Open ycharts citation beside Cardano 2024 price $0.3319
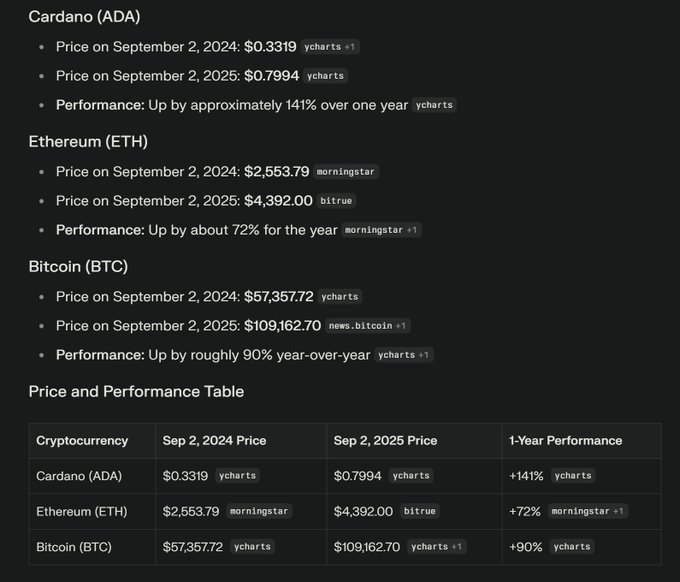 pos(330,47)
